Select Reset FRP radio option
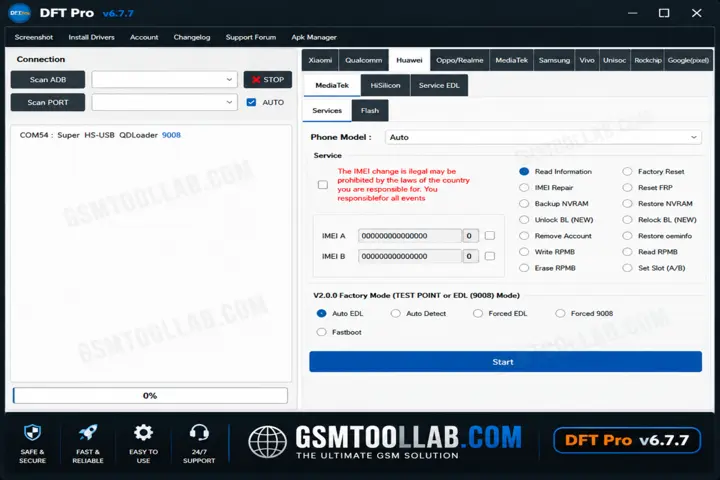Screen dimensions: 720x480 [x=627, y=187]
